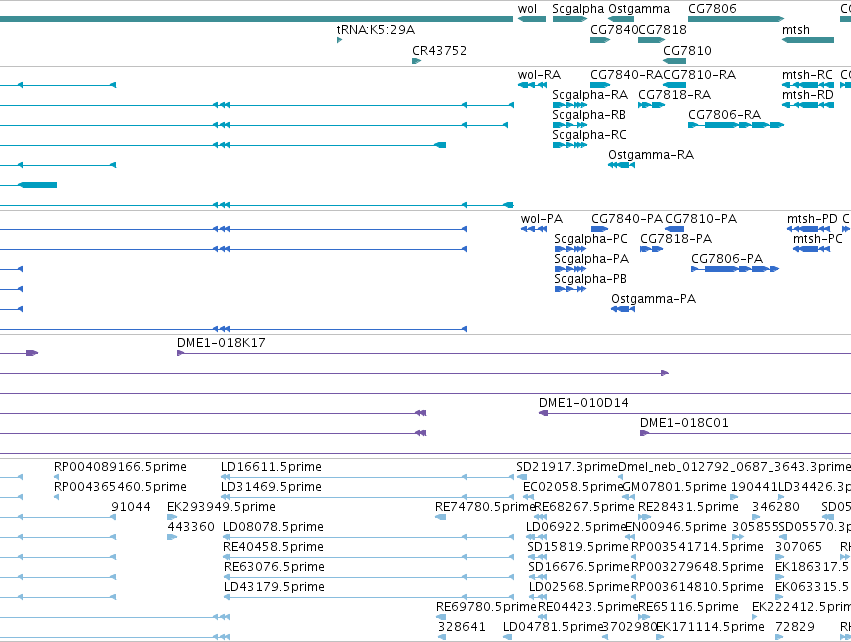Click the Scgalpha-RC transcript label

click(589, 135)
